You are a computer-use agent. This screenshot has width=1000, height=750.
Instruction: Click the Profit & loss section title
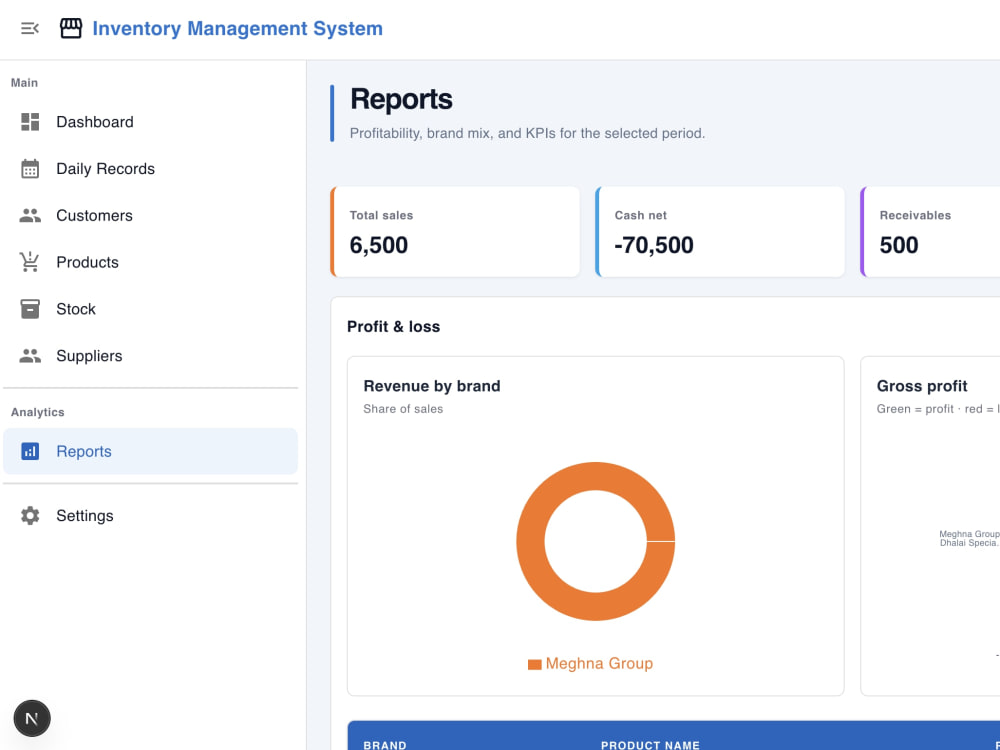point(393,327)
